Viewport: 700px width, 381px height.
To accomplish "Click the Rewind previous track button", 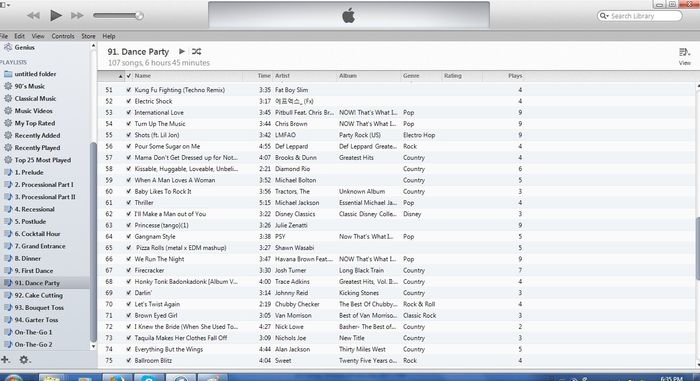I will (33, 16).
